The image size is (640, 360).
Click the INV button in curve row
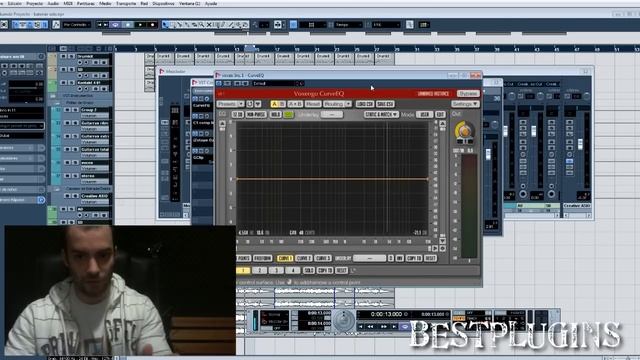400,258
